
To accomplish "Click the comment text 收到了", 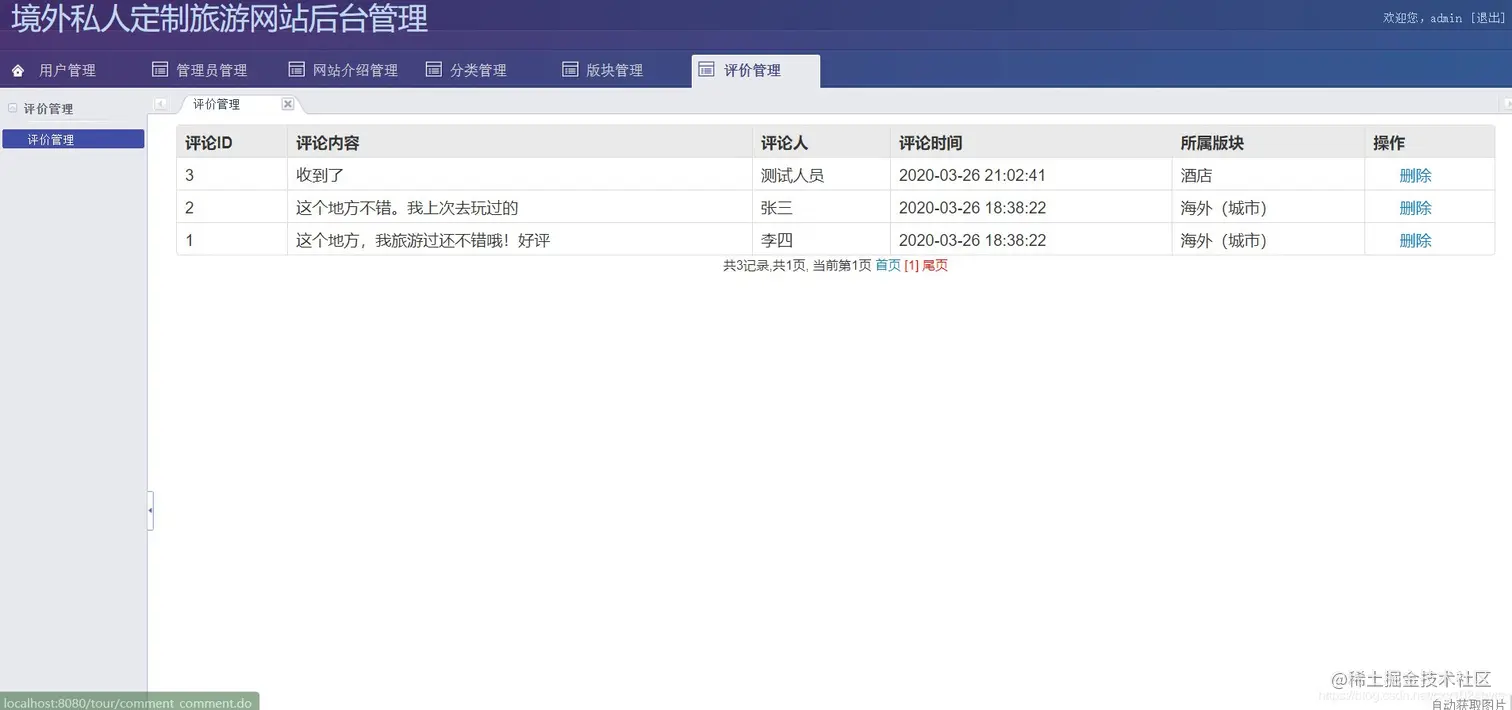I will click(x=320, y=175).
